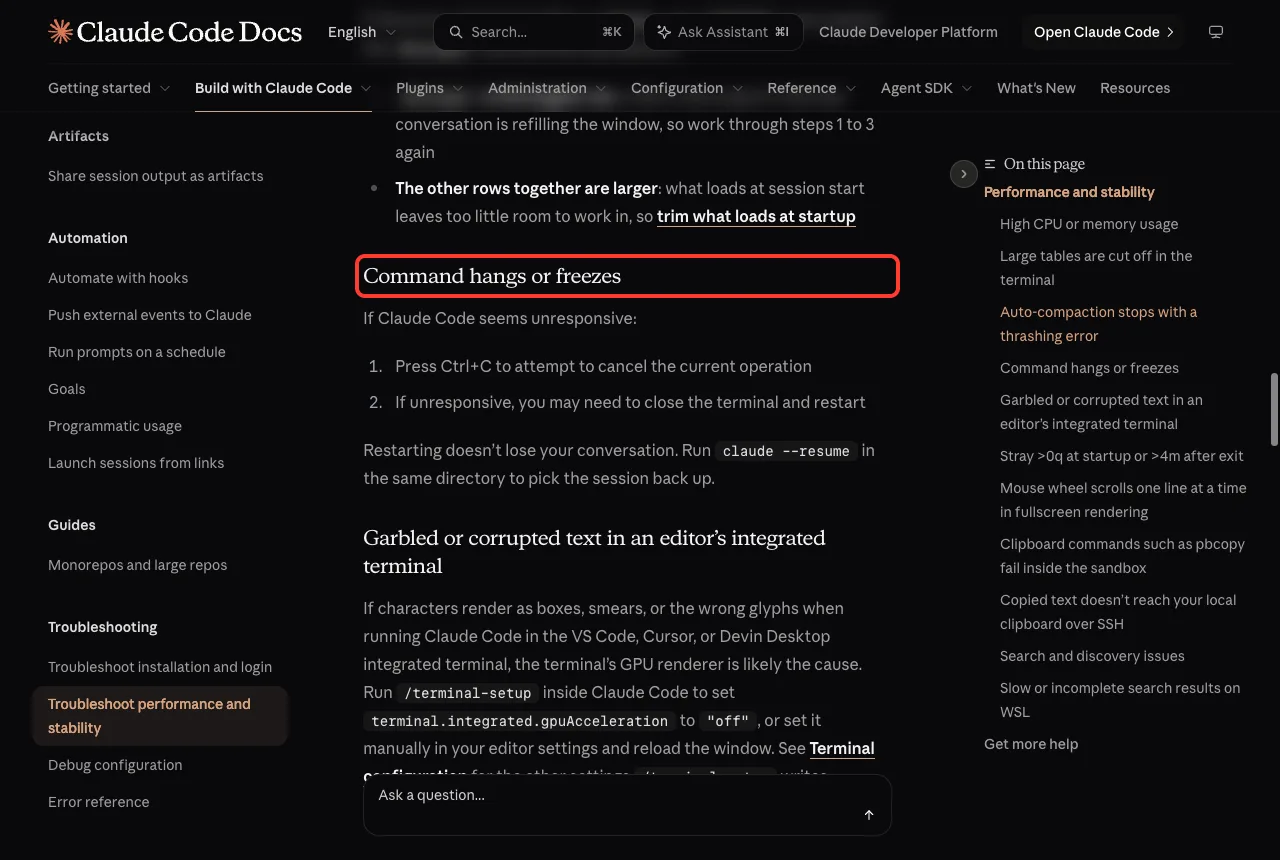Open Programmatic usage page
The image size is (1280, 860).
pos(115,426)
